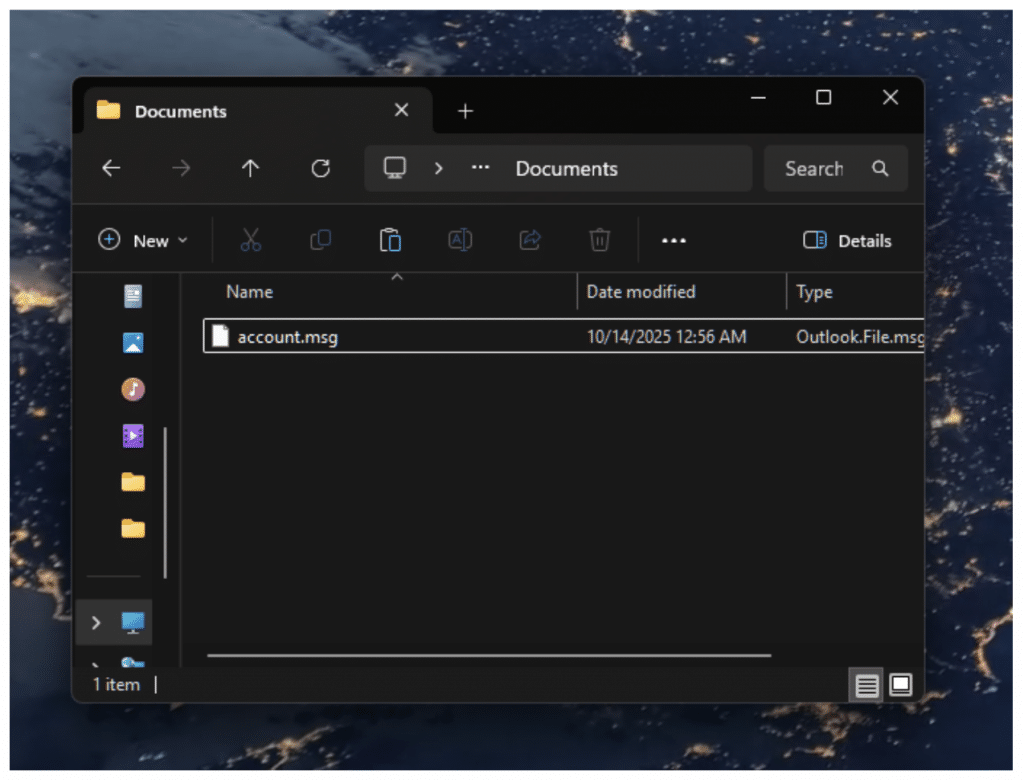The height and width of the screenshot is (780, 1024).
Task: Expand the address bar path chevron
Action: click(x=438, y=169)
